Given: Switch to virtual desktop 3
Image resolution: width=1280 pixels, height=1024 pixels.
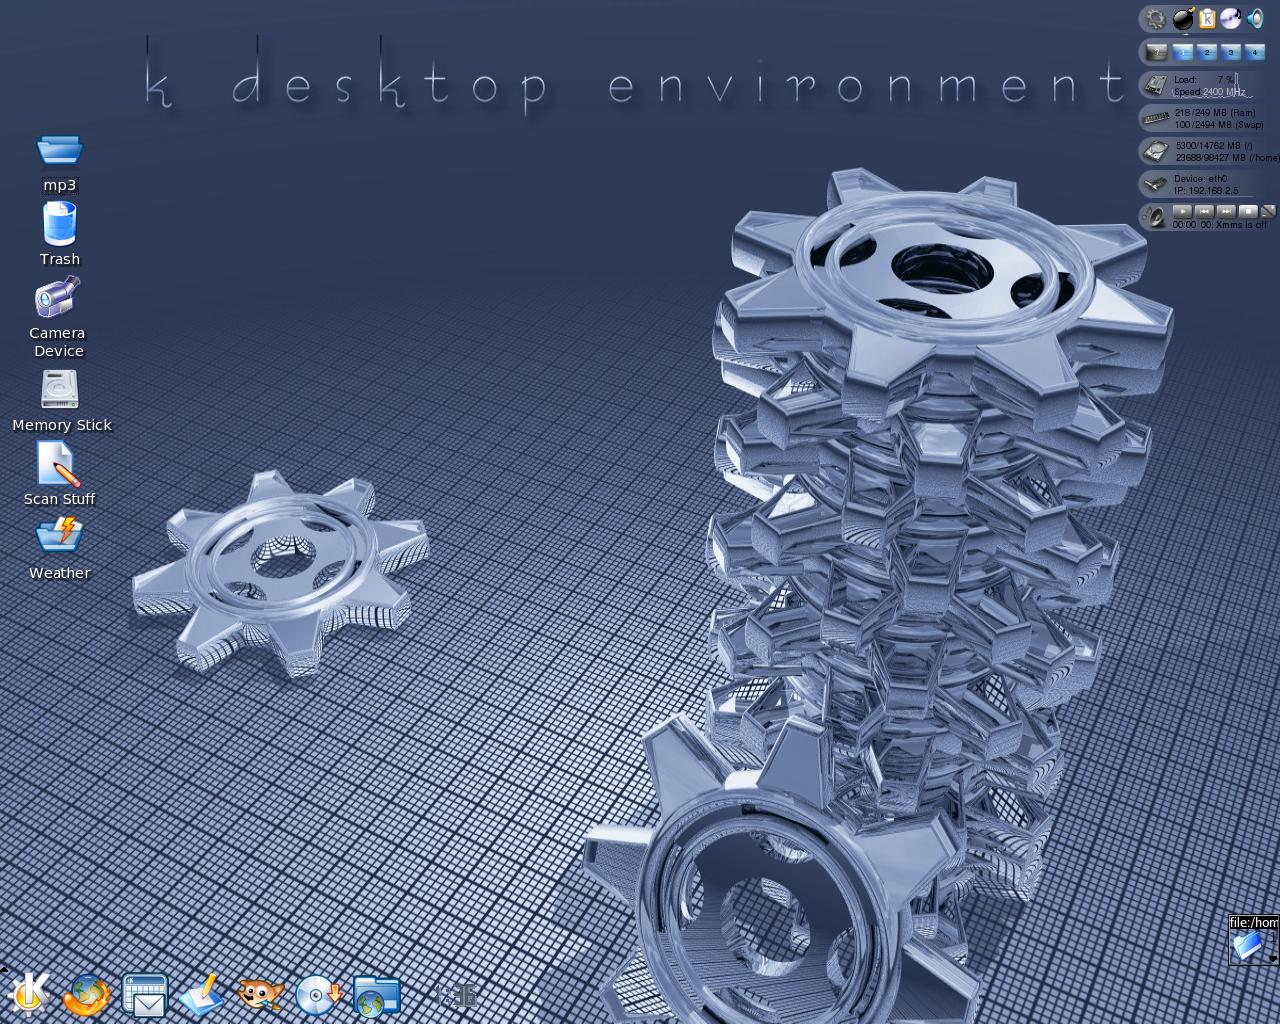Looking at the screenshot, I should coord(1231,52).
